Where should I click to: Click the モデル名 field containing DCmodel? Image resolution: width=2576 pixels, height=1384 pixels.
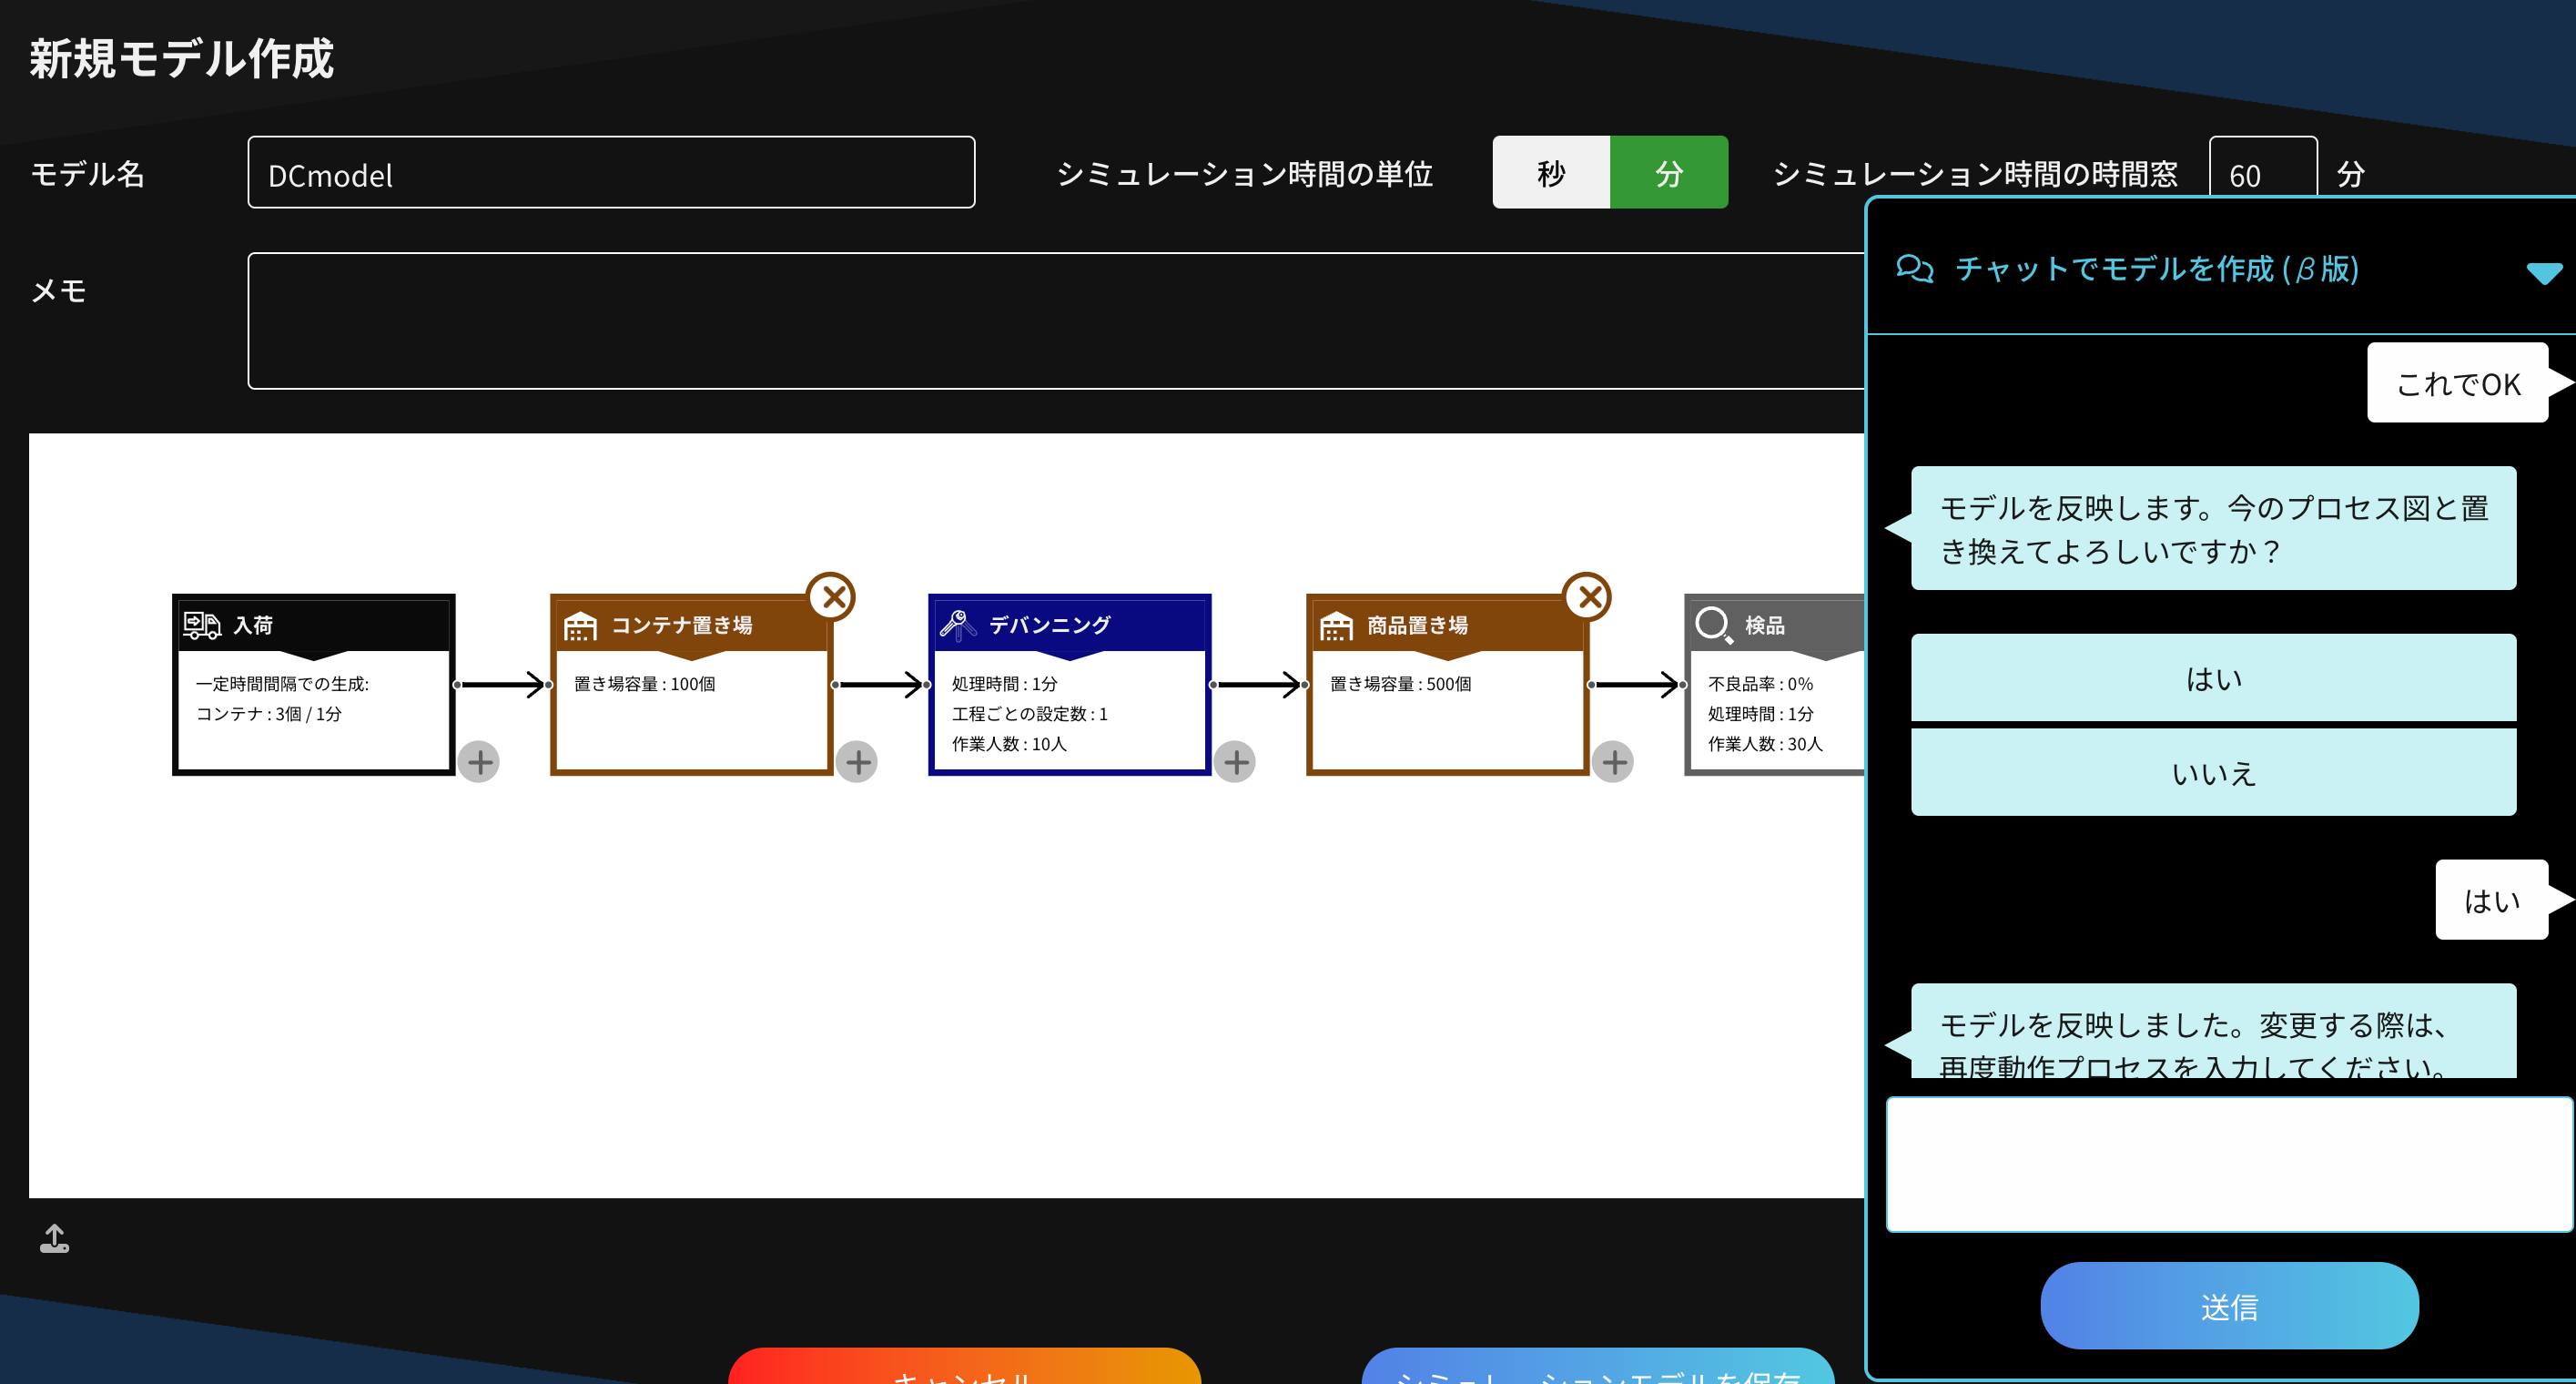point(611,173)
